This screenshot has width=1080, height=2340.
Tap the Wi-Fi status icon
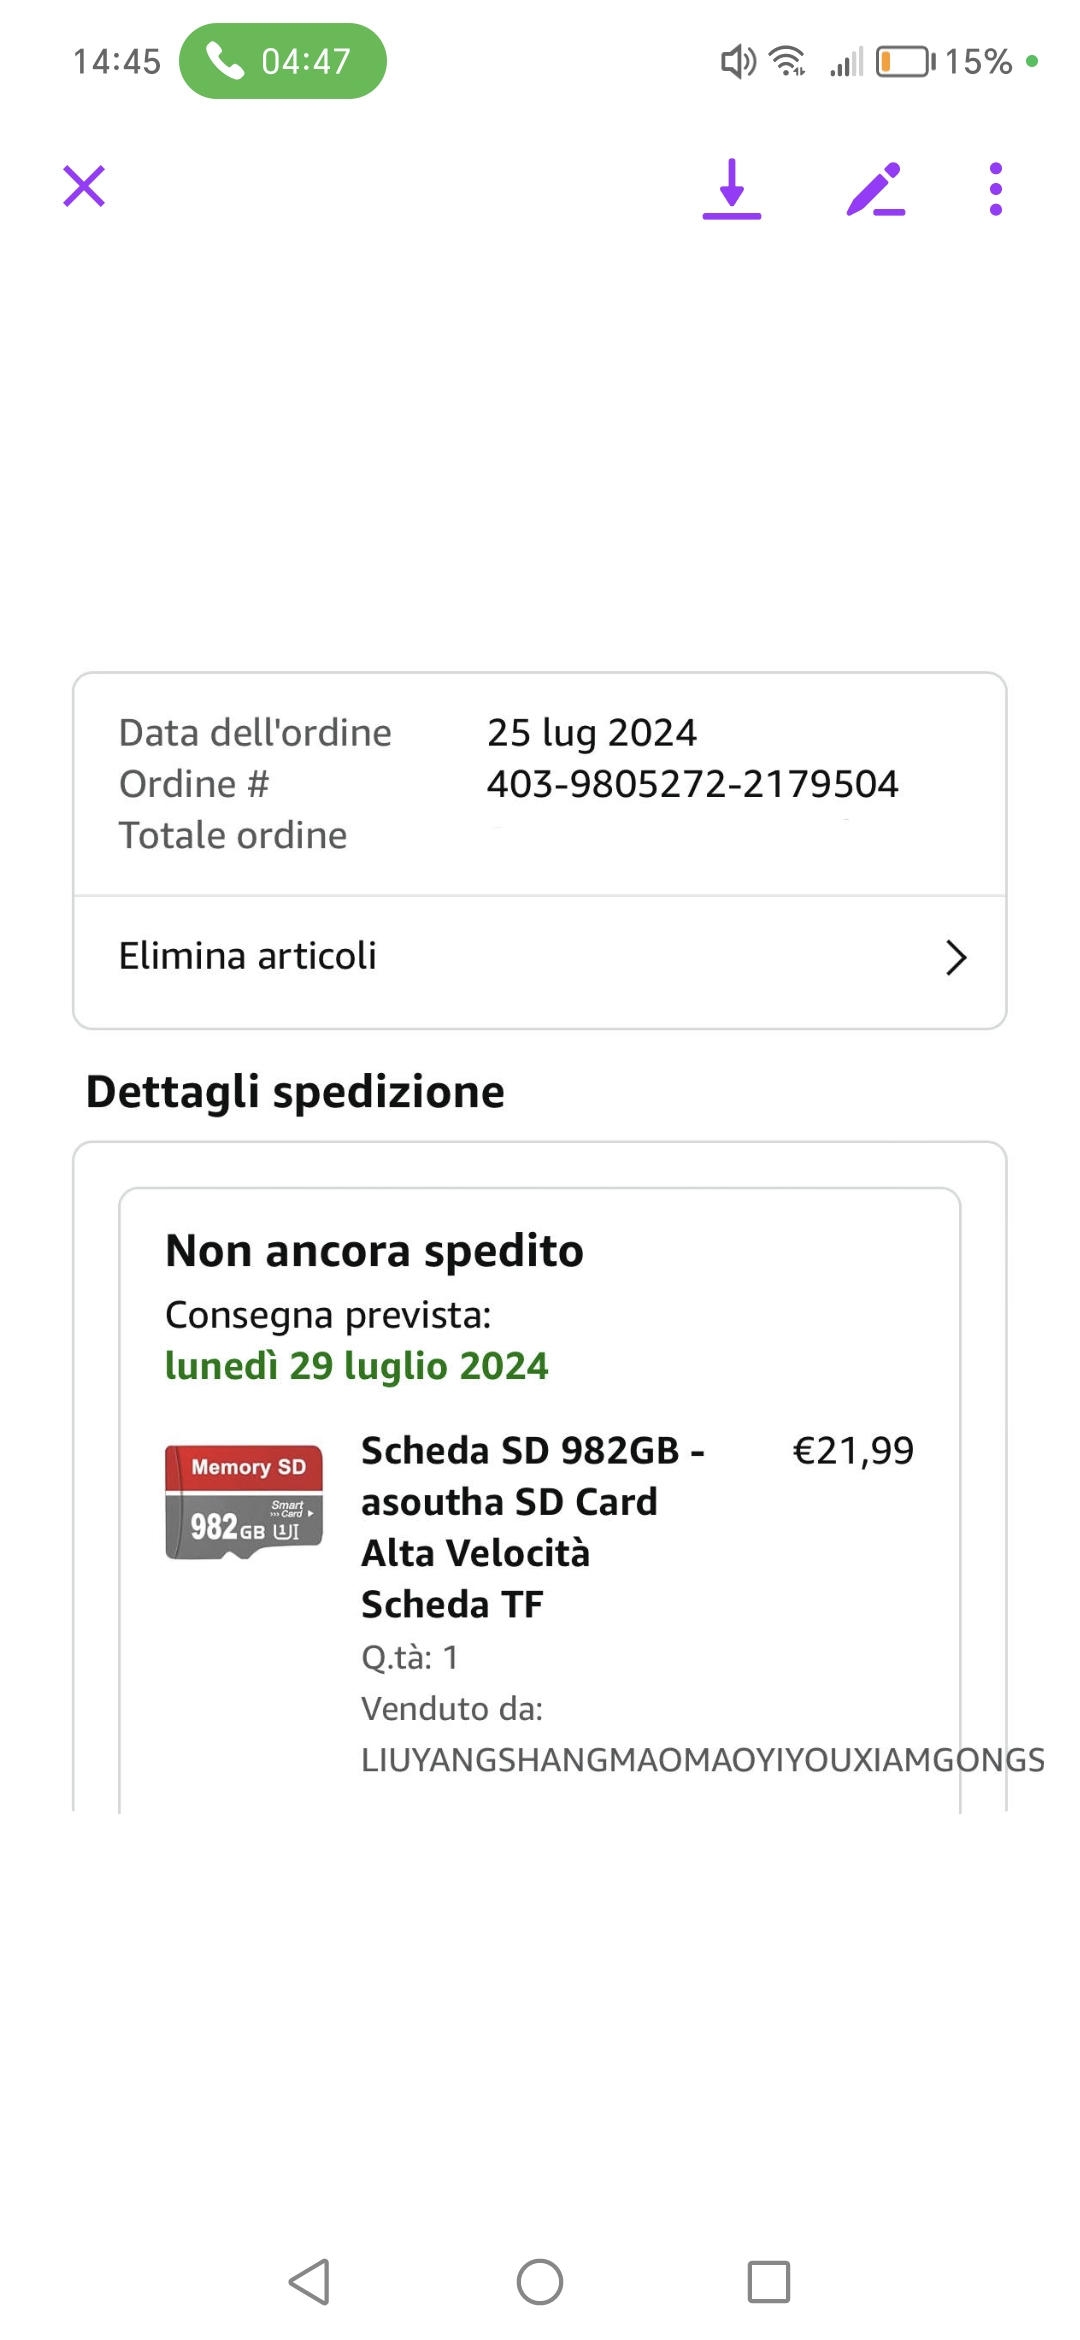[788, 62]
